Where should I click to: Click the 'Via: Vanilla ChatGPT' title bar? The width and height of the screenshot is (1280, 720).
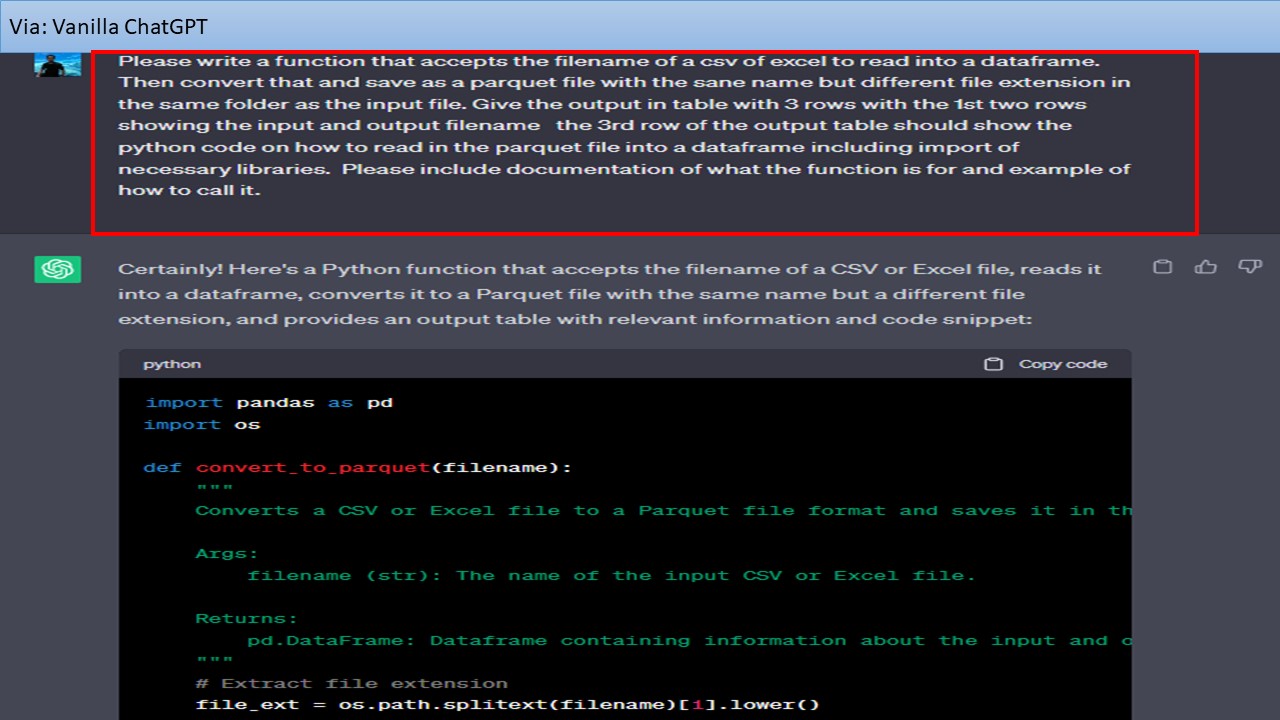click(640, 26)
